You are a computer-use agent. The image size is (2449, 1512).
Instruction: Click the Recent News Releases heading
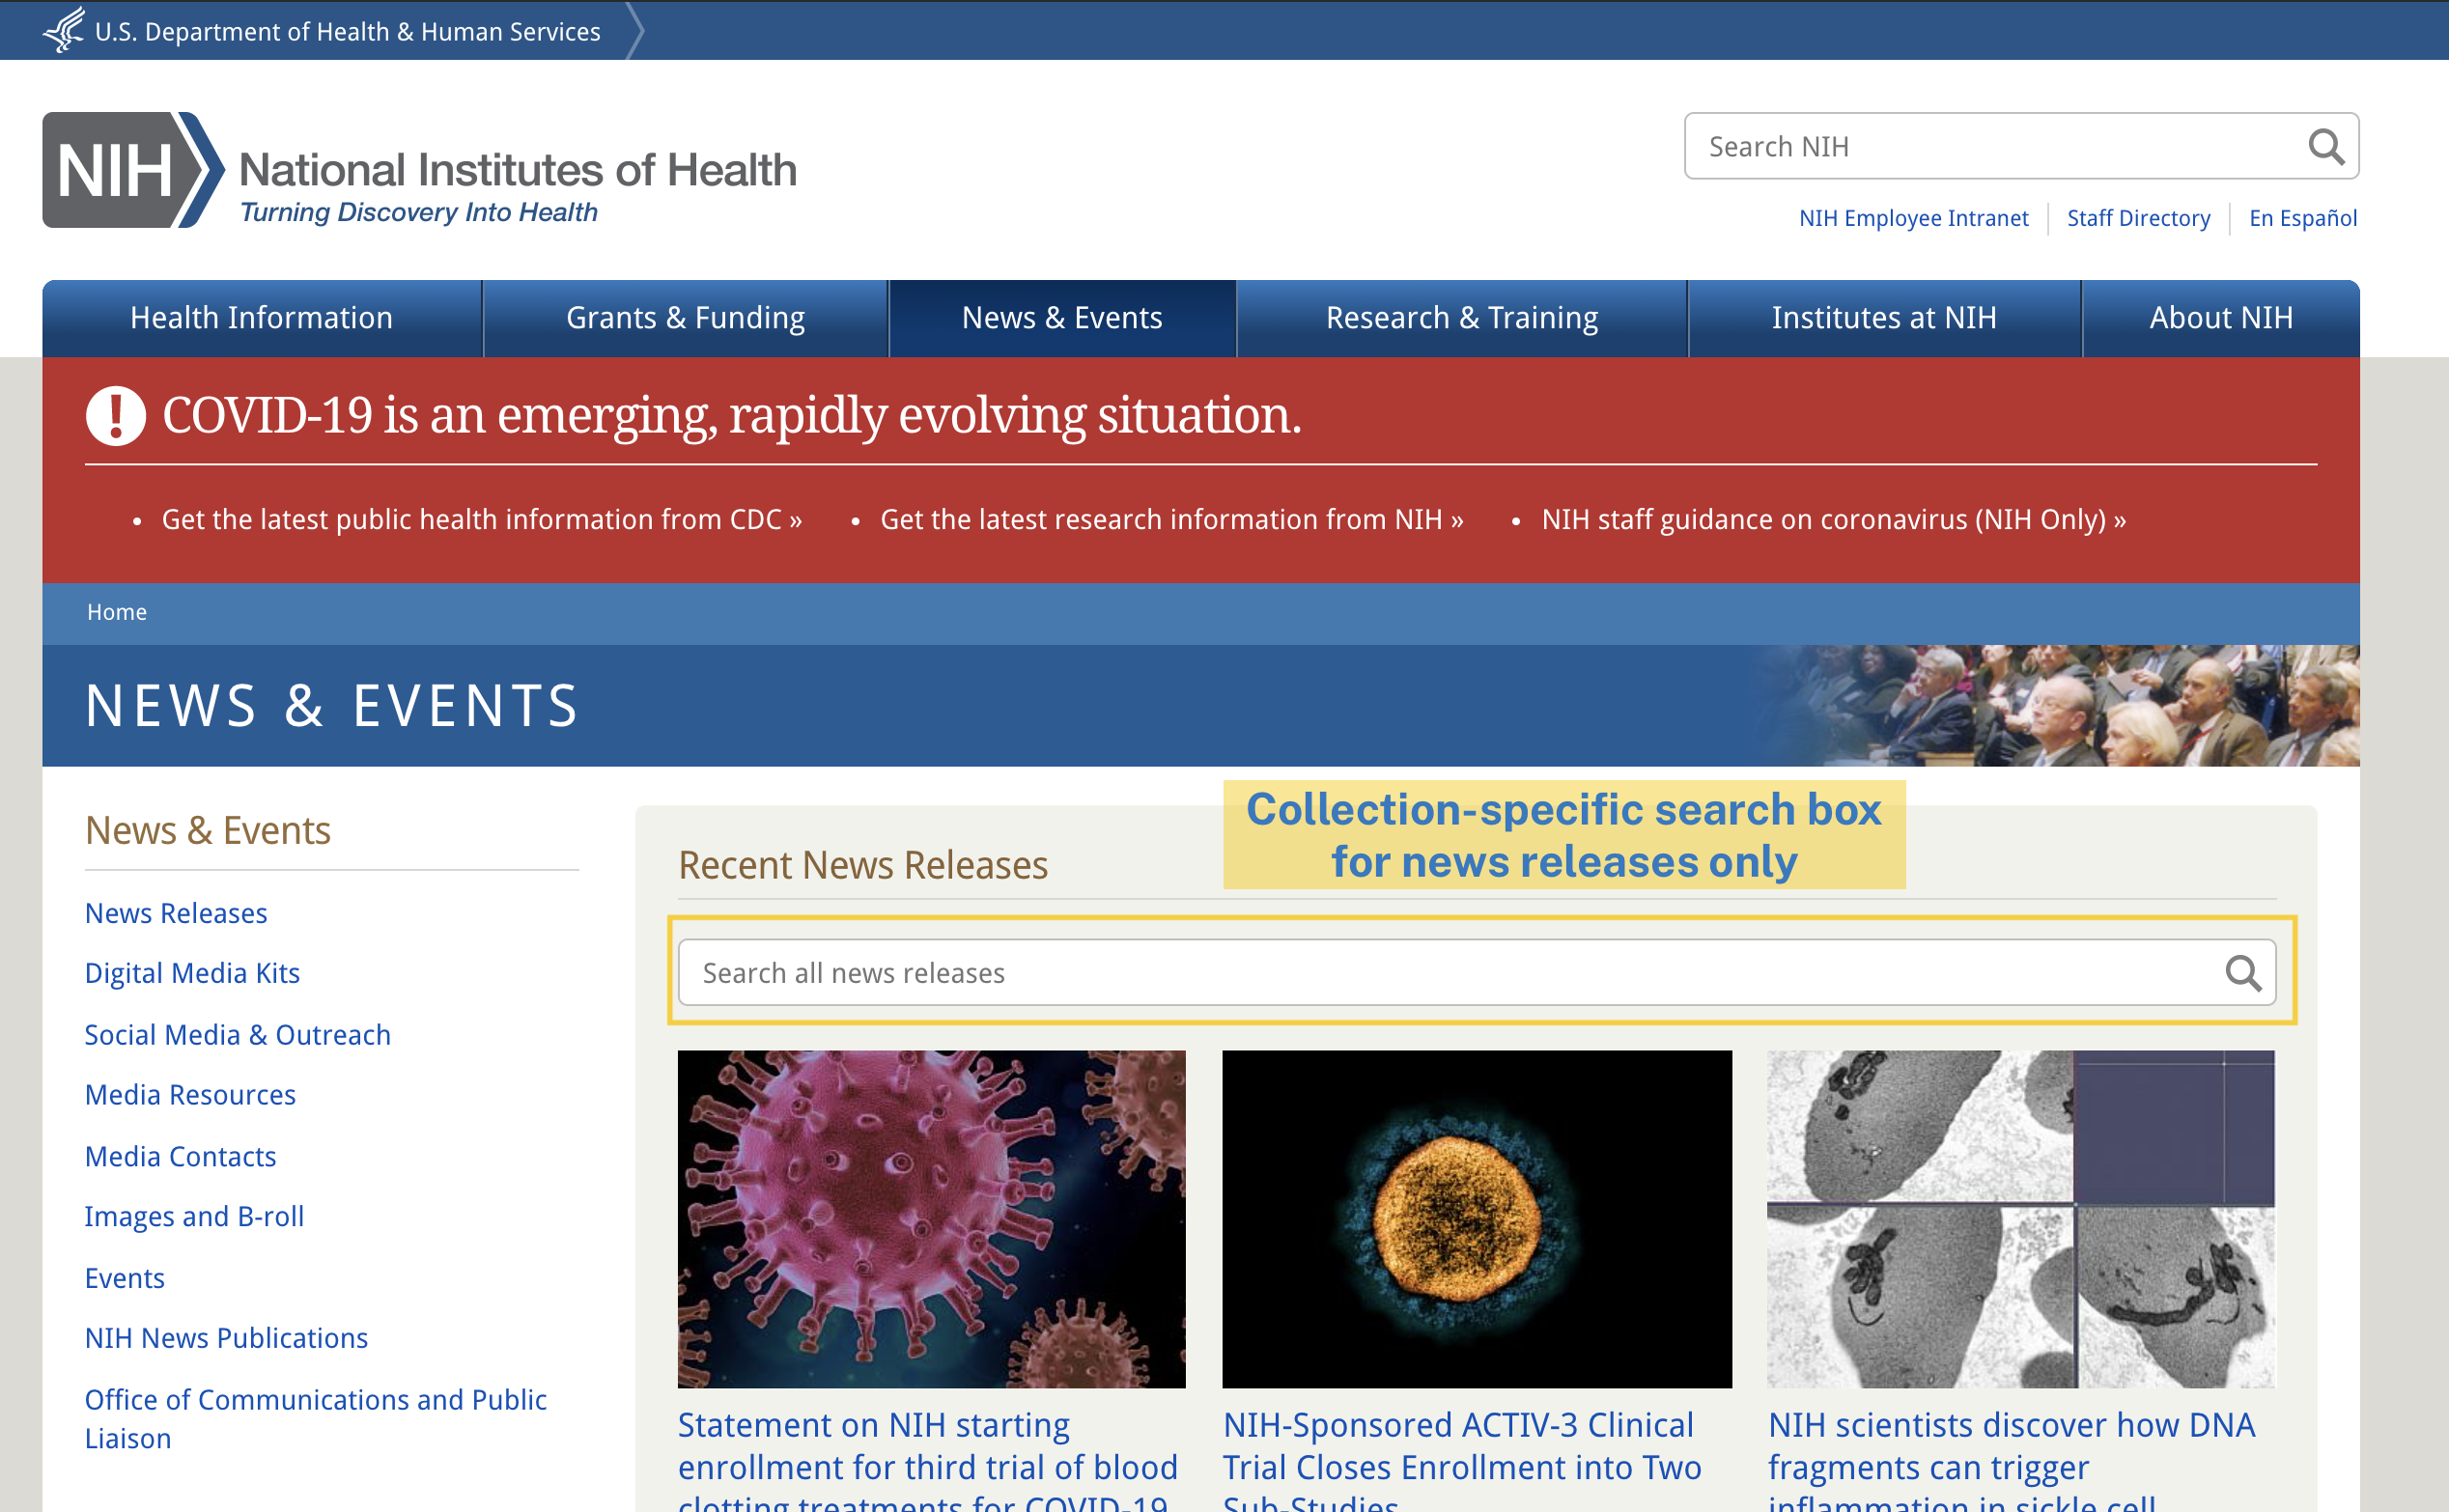point(863,865)
